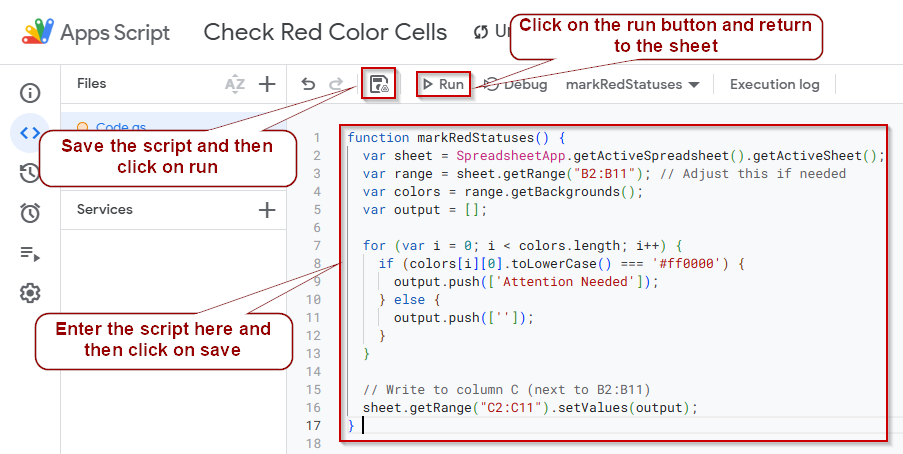This screenshot has height=454, width=903.
Task: Open the Triggers alarm clock icon
Action: click(30, 213)
